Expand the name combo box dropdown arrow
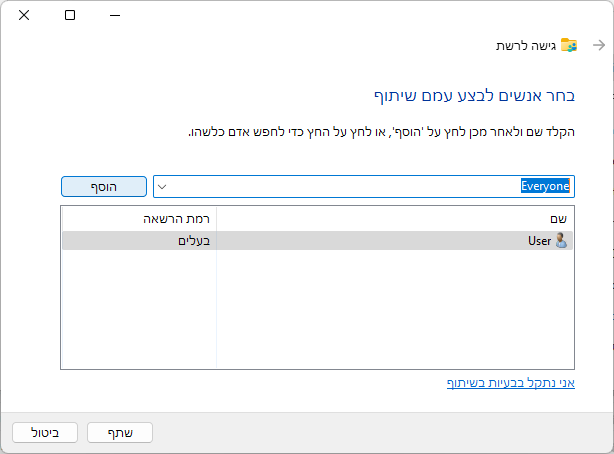Viewport: 614px width, 454px height. (x=163, y=186)
